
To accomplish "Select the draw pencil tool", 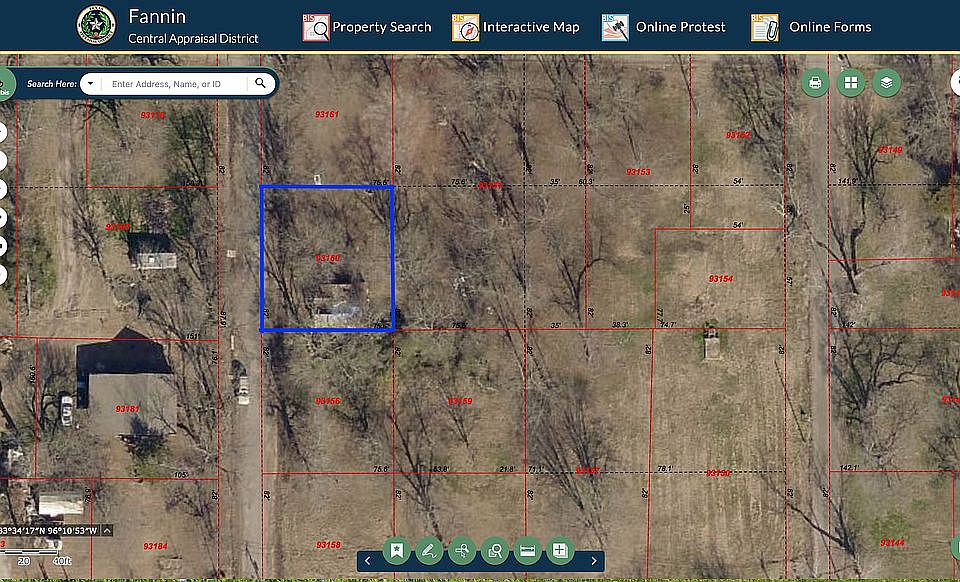I will (x=429, y=551).
